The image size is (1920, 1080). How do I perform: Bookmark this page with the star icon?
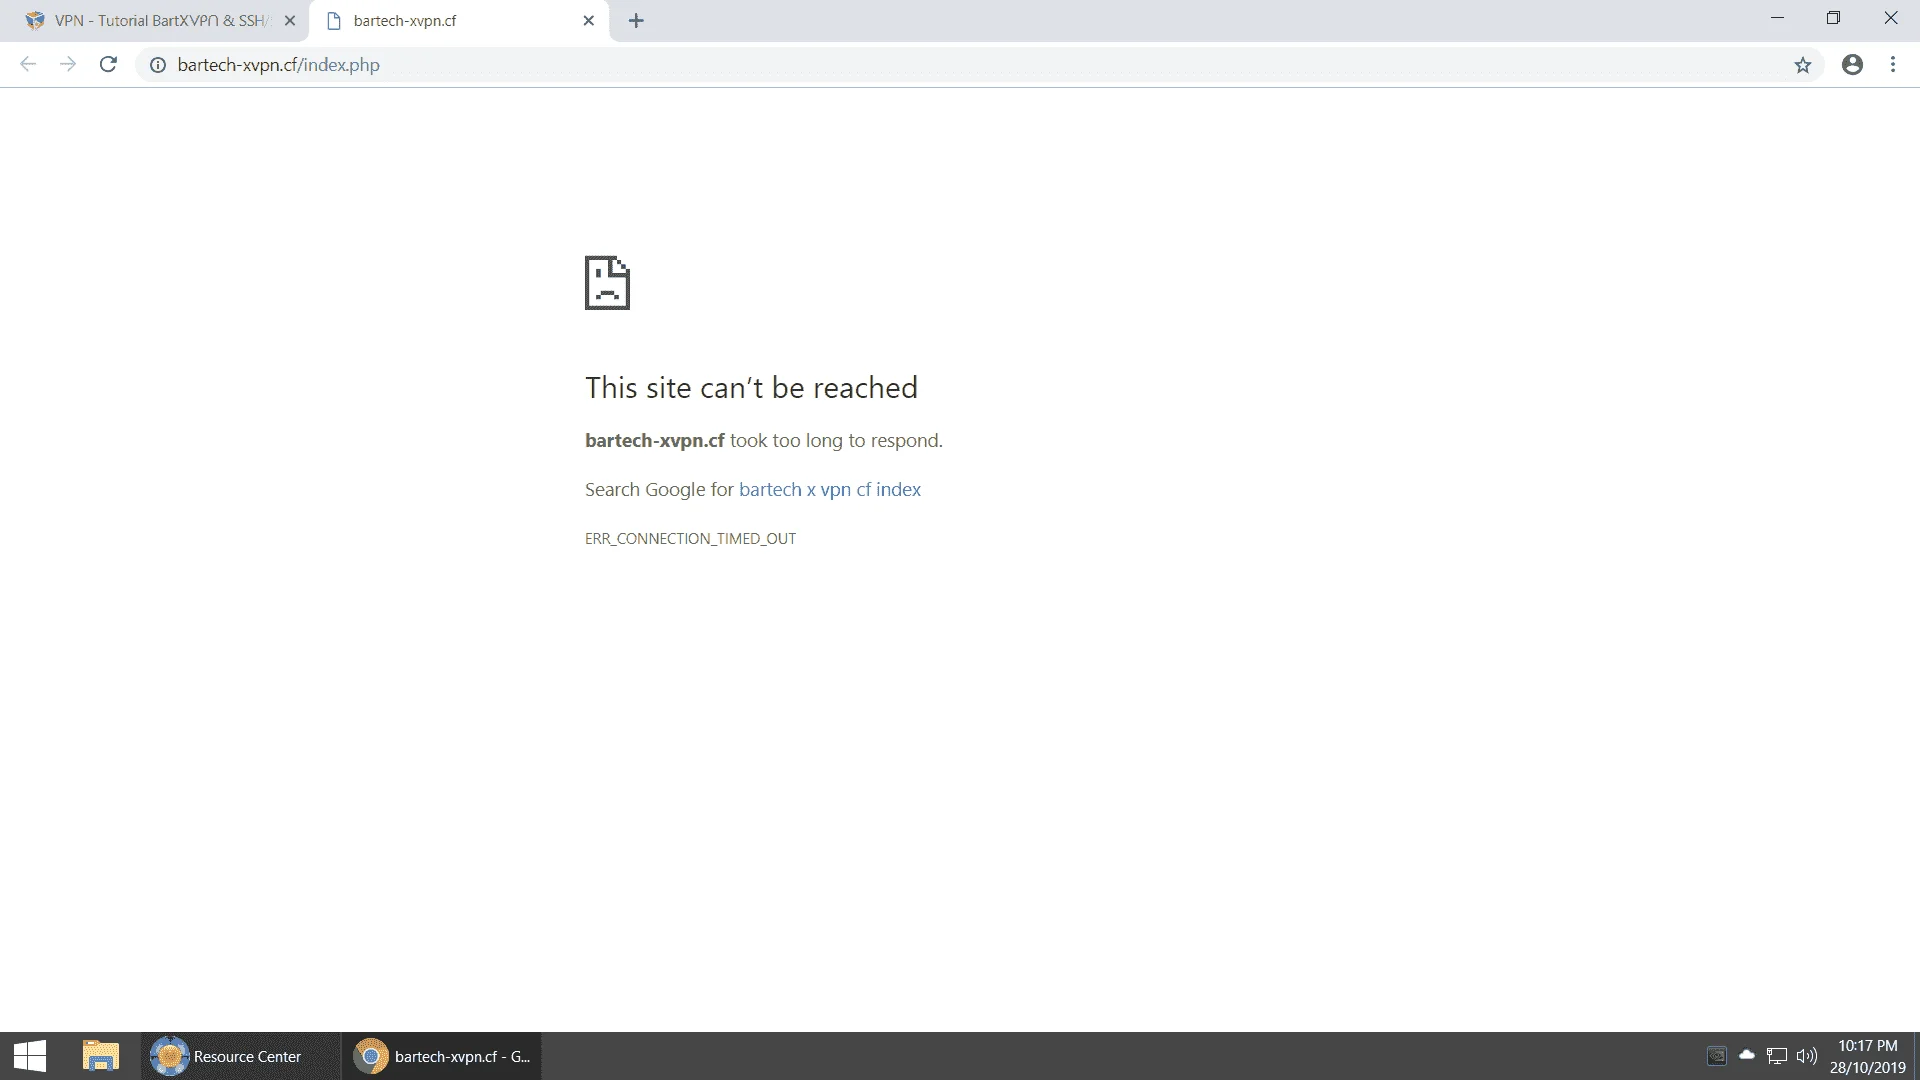tap(1802, 65)
